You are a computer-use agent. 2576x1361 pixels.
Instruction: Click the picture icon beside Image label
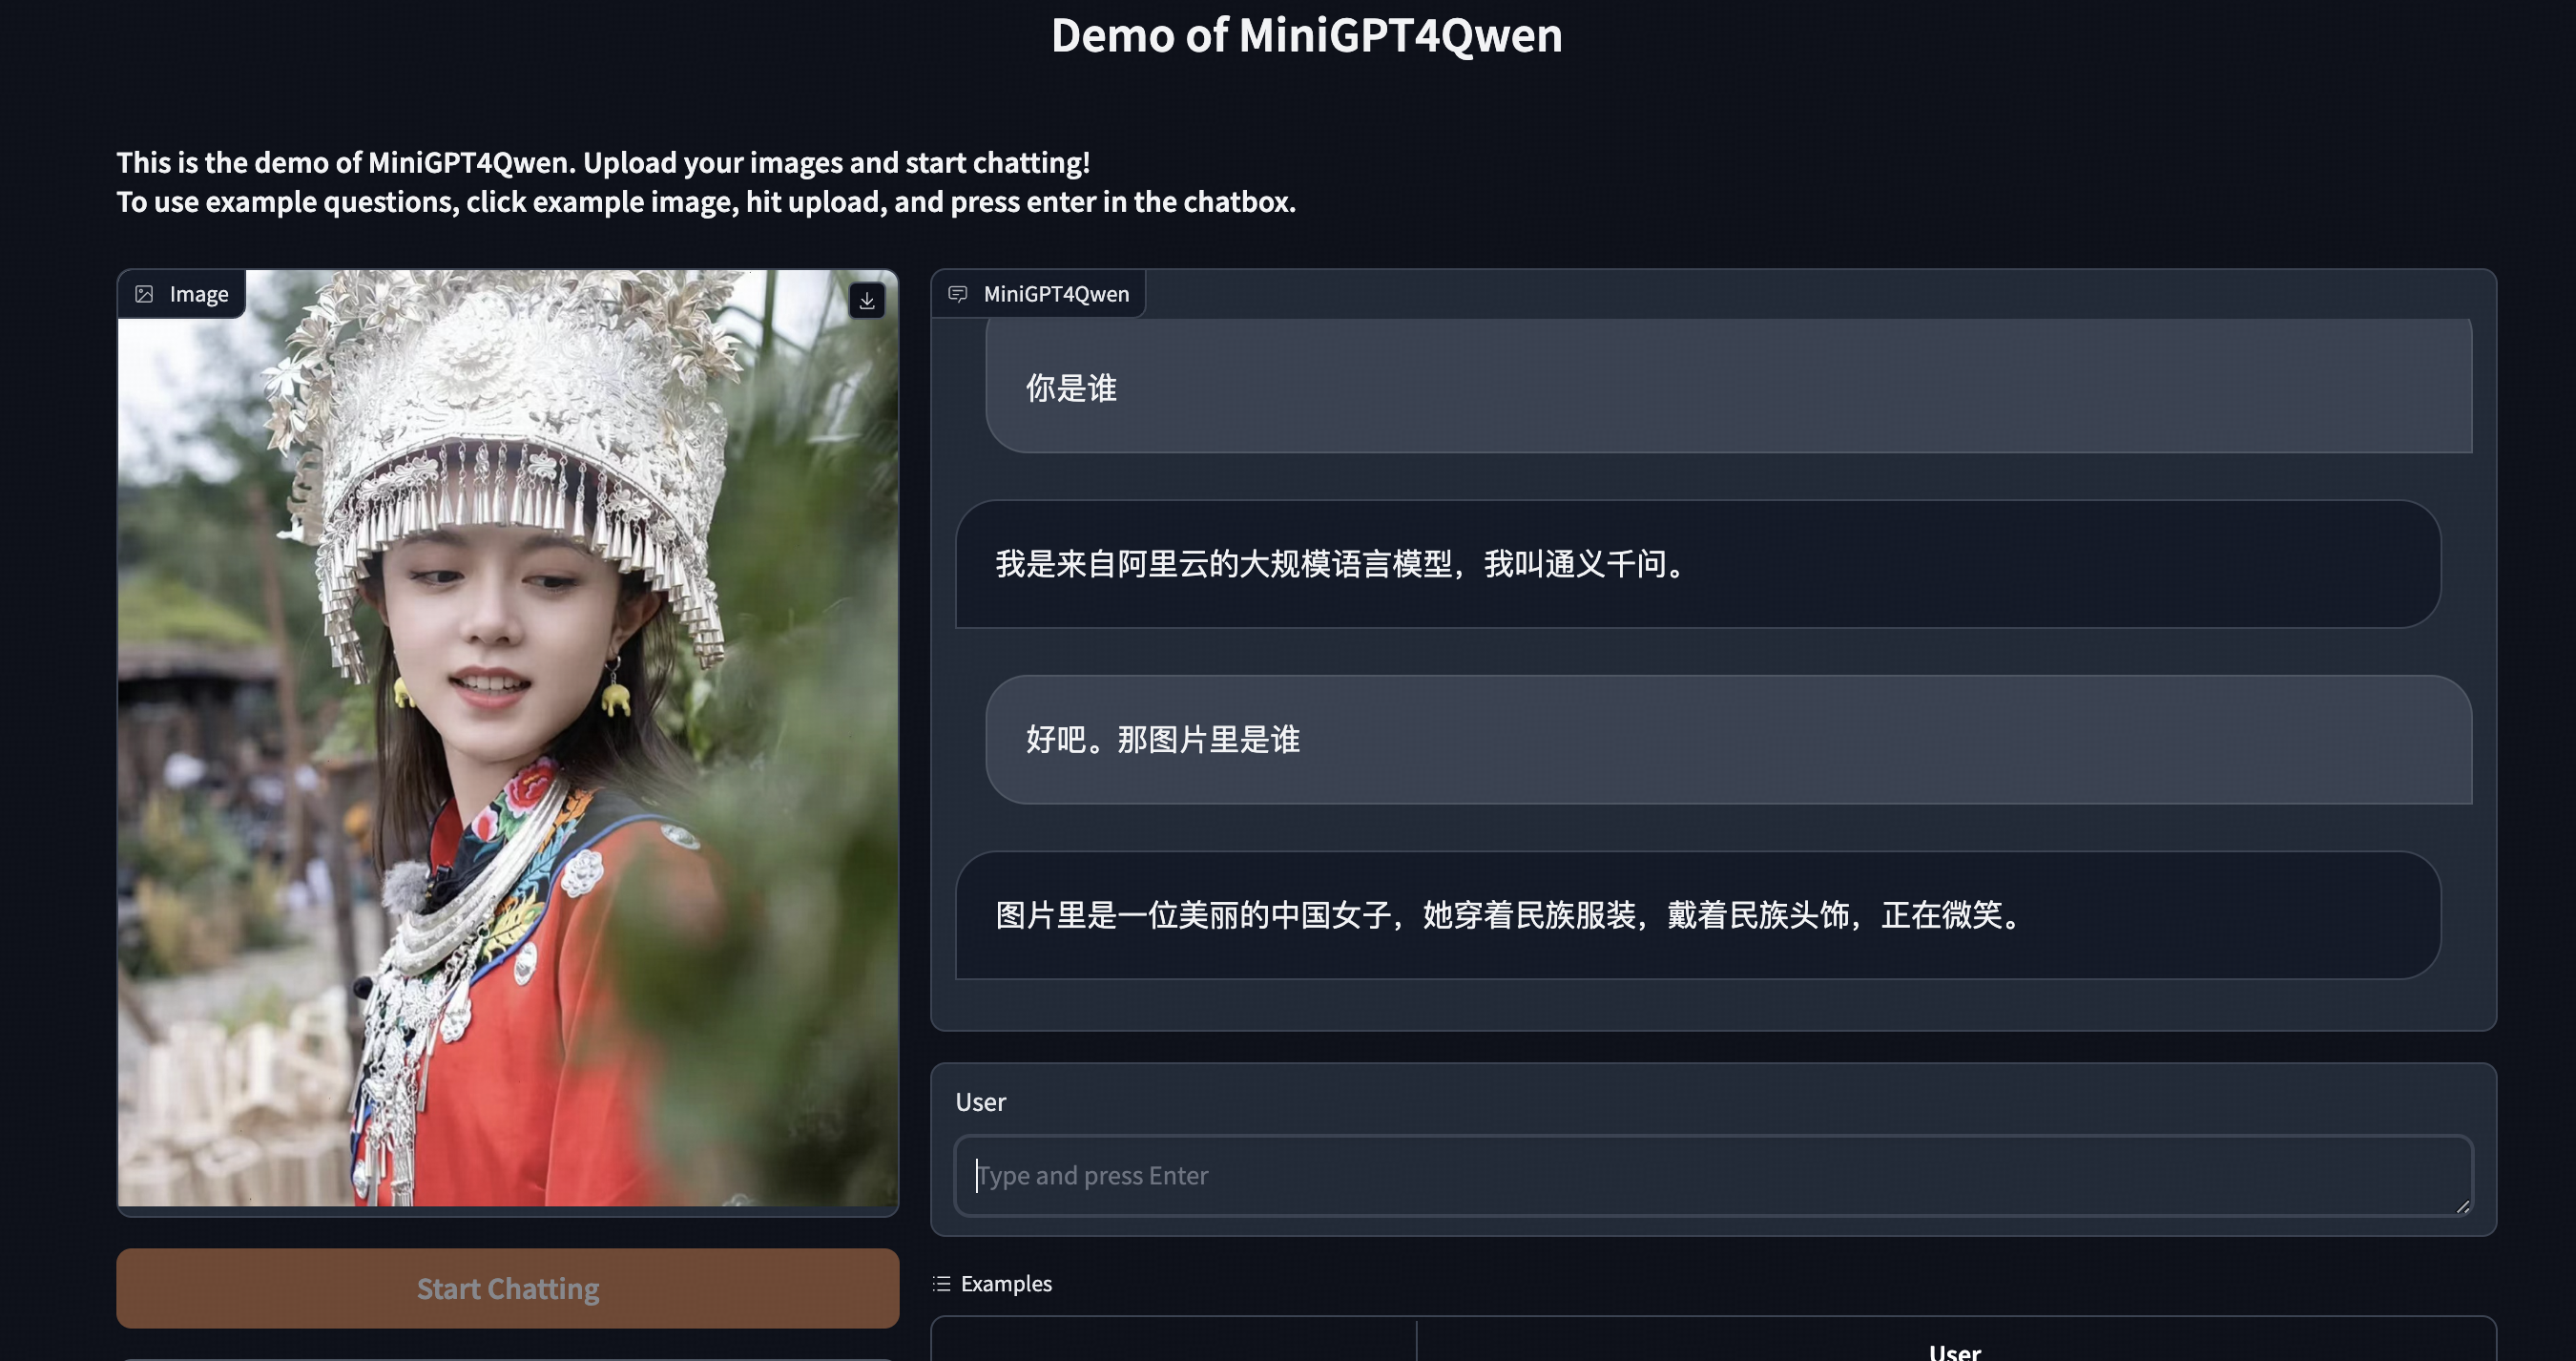click(x=144, y=294)
